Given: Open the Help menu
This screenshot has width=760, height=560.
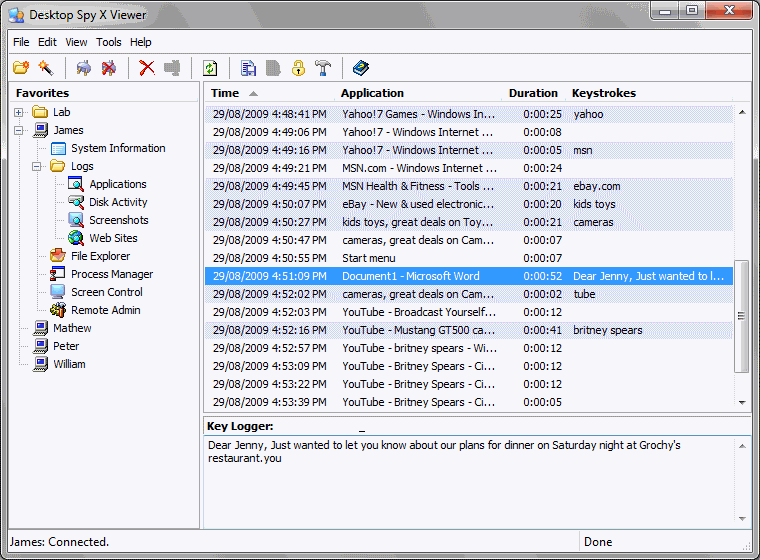Looking at the screenshot, I should point(141,42).
